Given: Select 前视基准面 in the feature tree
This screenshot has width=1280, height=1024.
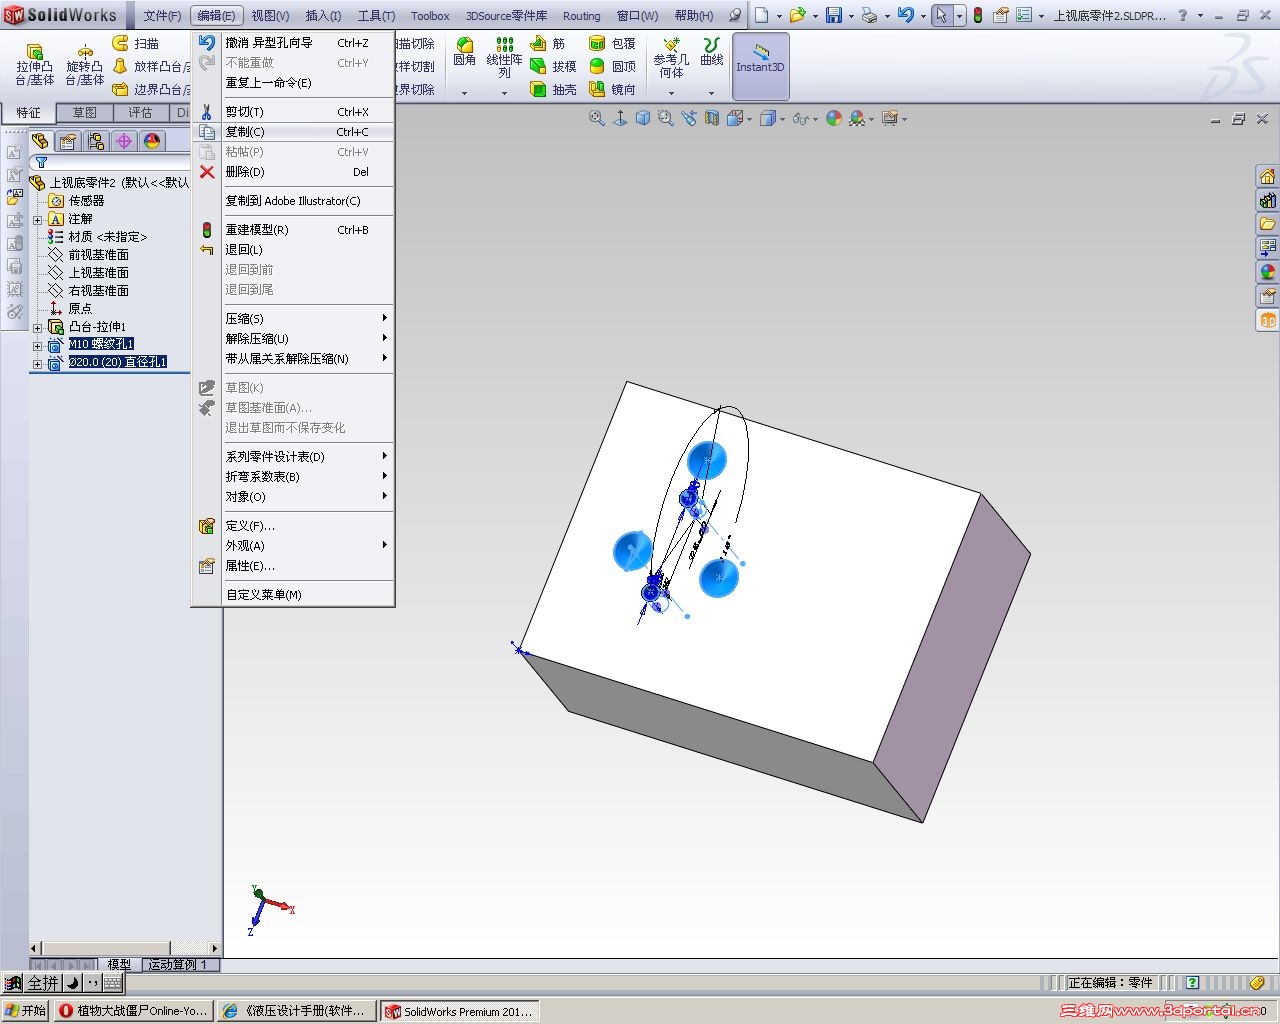Looking at the screenshot, I should pyautogui.click(x=98, y=255).
